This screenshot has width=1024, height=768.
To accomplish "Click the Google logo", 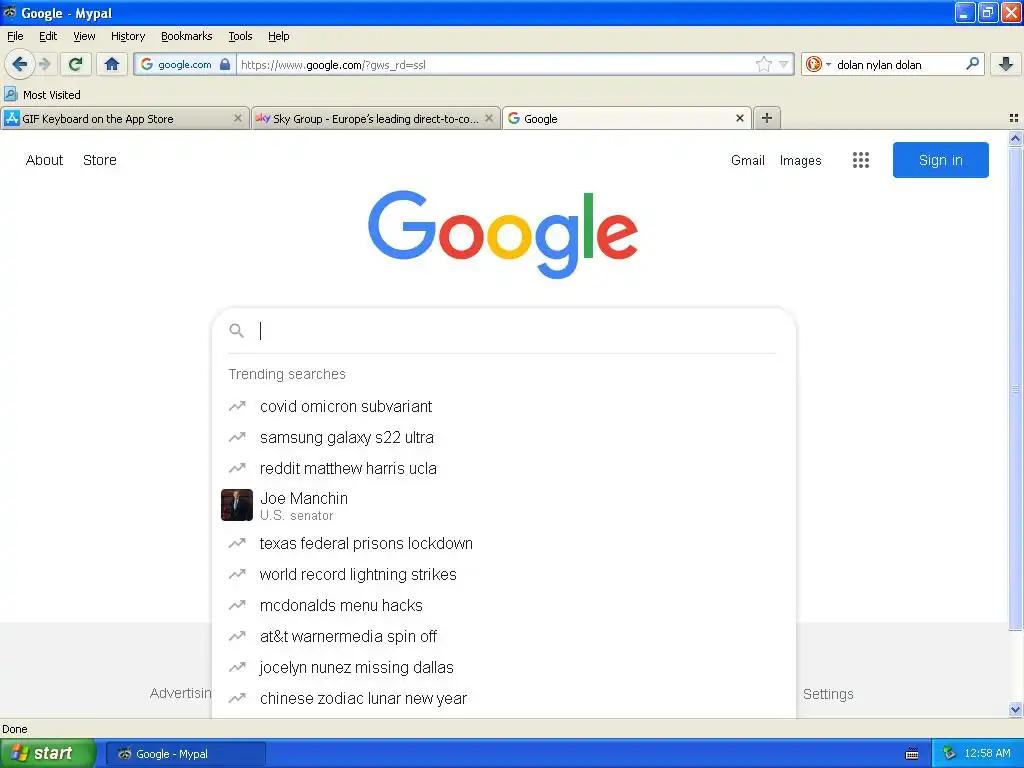I will [x=503, y=234].
